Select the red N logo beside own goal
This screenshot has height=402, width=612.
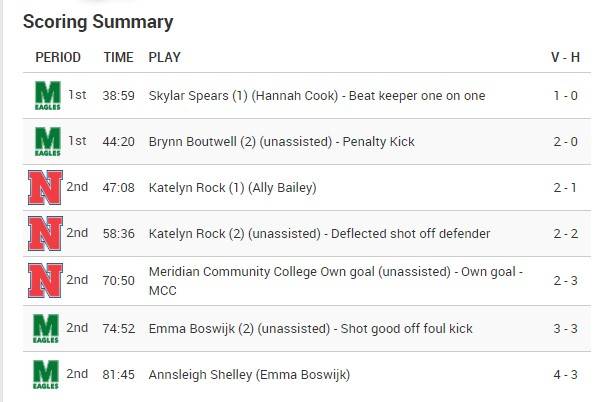click(x=45, y=281)
